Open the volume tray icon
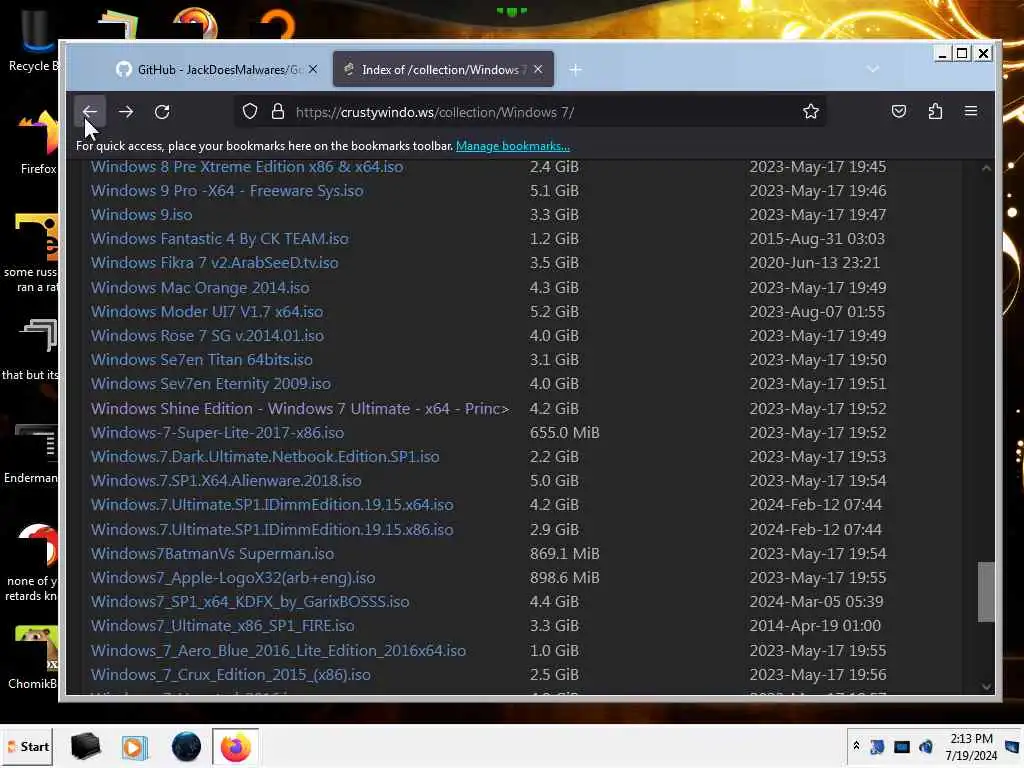This screenshot has width=1024, height=768. click(926, 746)
